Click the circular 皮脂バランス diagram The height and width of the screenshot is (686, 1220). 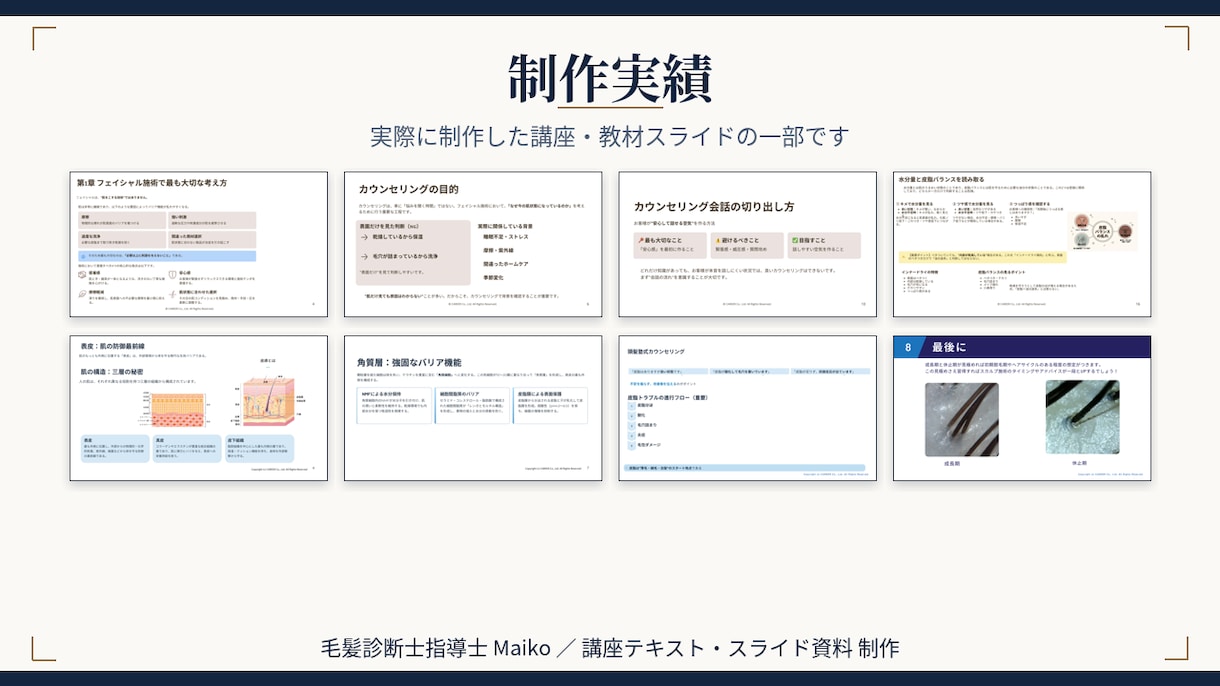[1103, 231]
